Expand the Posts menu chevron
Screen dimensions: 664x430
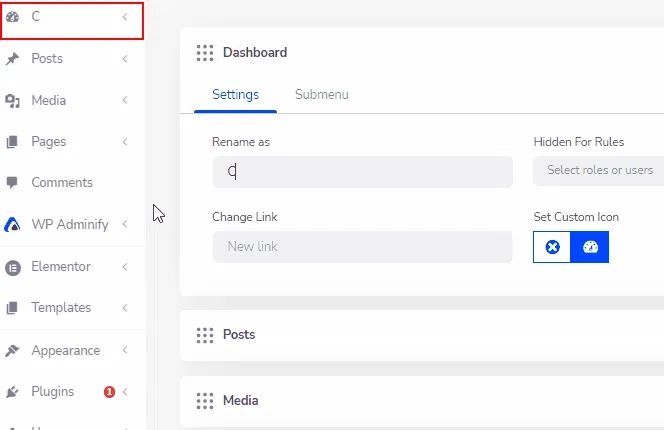pos(124,58)
